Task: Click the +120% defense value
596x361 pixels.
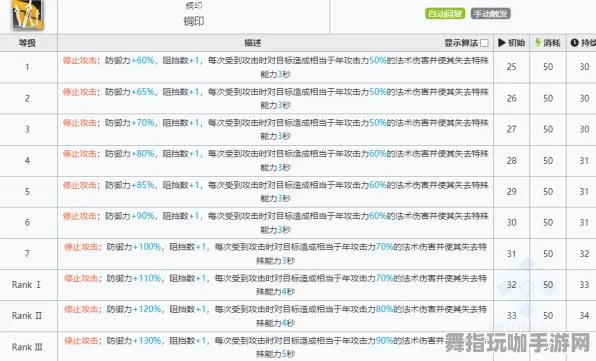Action: click(x=147, y=309)
